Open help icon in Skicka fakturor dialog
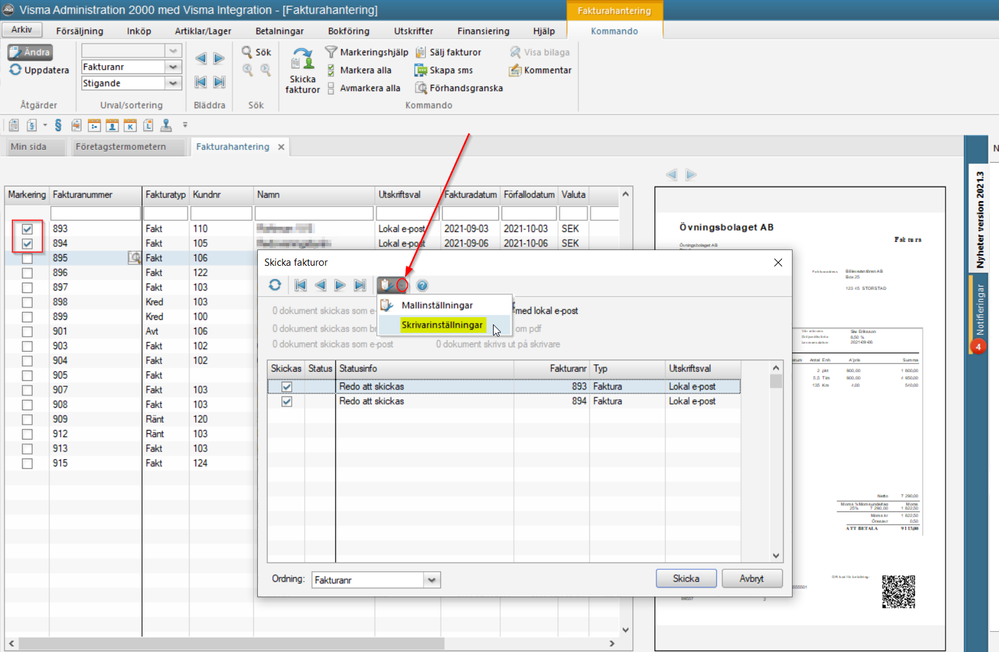 (422, 286)
